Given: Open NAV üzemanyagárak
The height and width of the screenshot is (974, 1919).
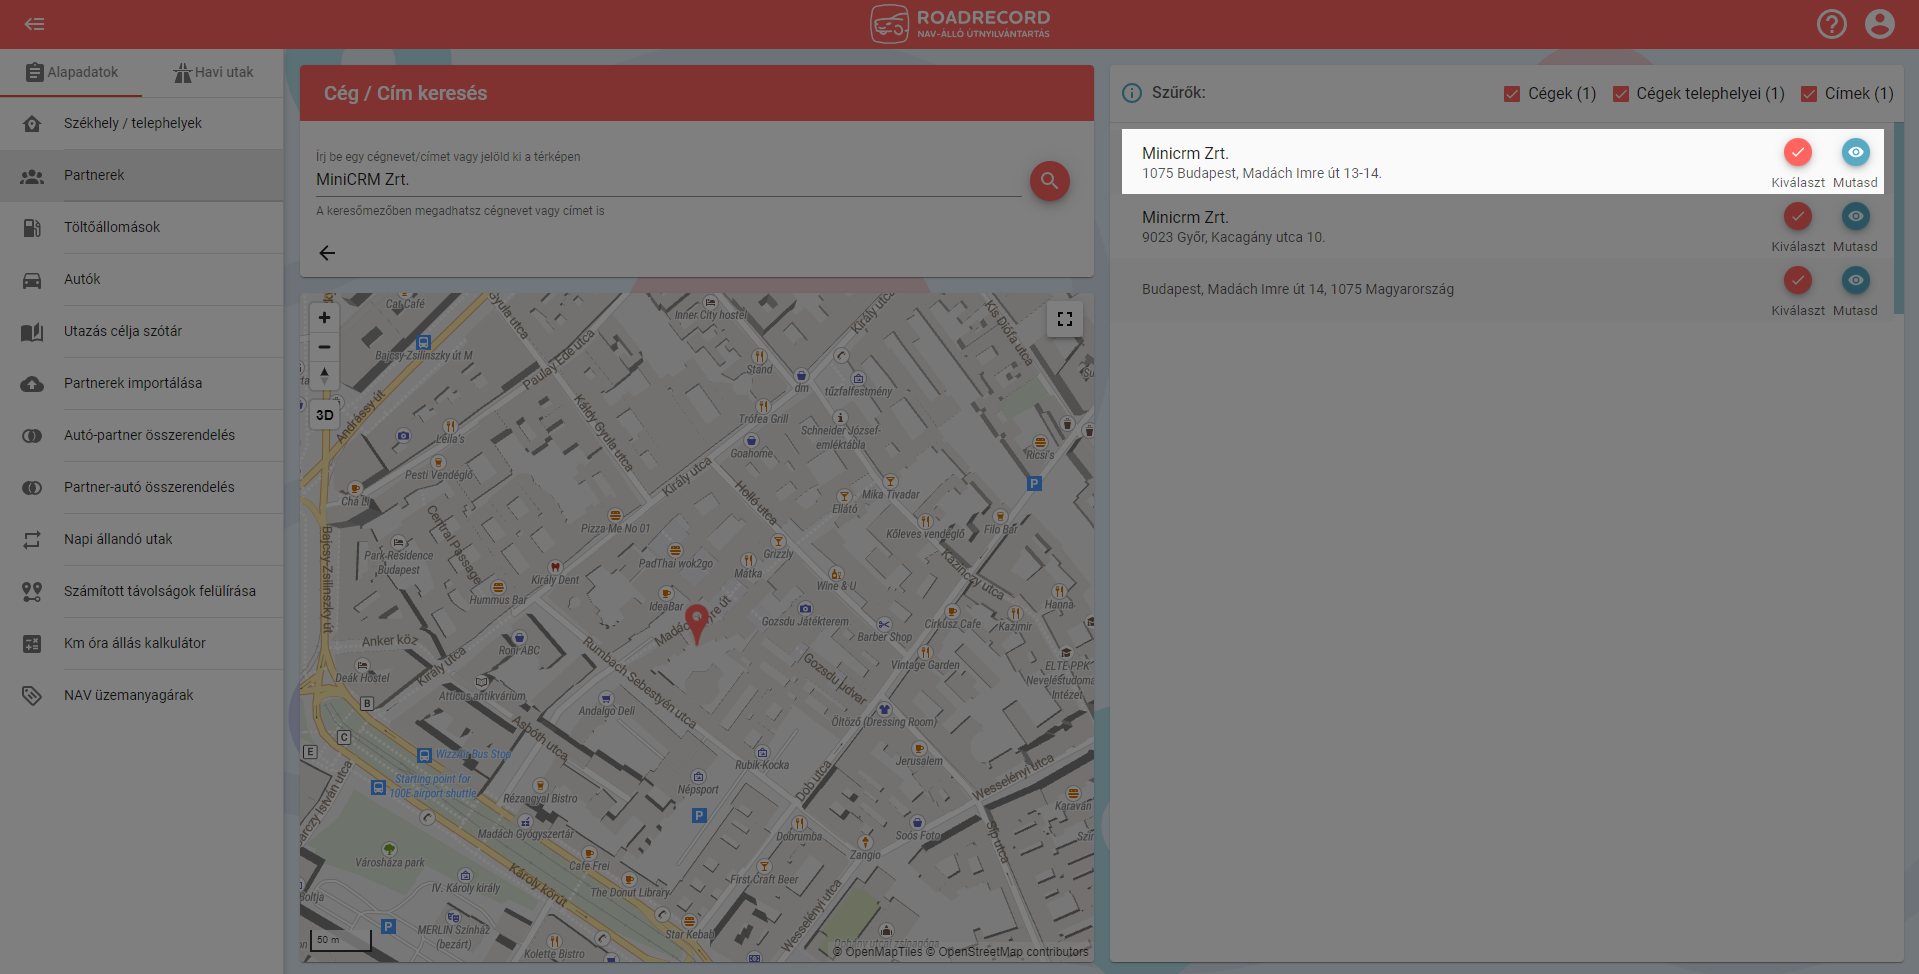Looking at the screenshot, I should coord(142,695).
